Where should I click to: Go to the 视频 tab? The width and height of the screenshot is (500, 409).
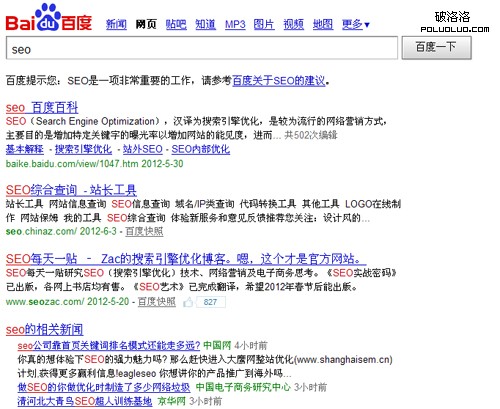point(293,24)
